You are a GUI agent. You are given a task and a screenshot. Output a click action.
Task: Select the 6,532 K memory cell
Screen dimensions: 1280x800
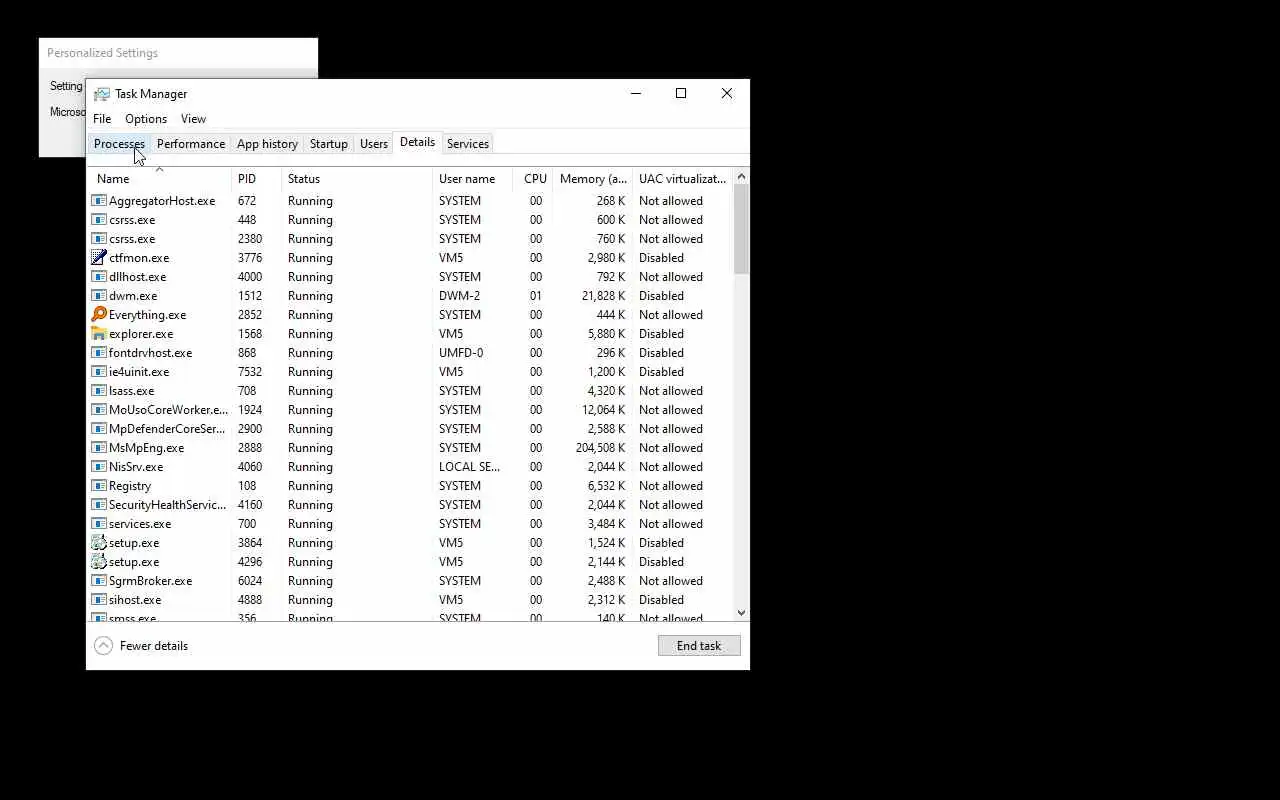tap(606, 486)
